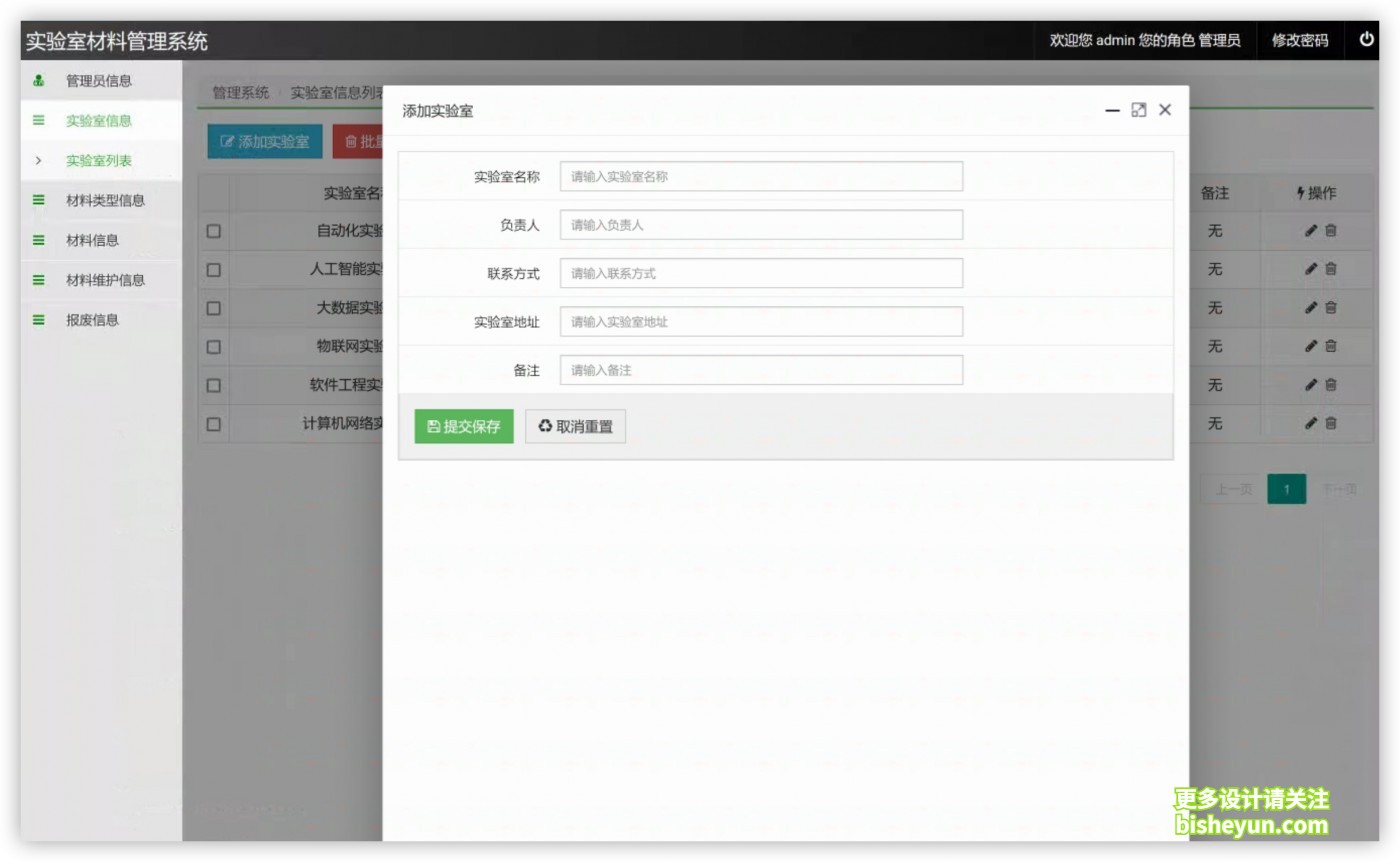The height and width of the screenshot is (862, 1400).
Task: Open the 管理员信息 sidebar menu
Action: 100,81
